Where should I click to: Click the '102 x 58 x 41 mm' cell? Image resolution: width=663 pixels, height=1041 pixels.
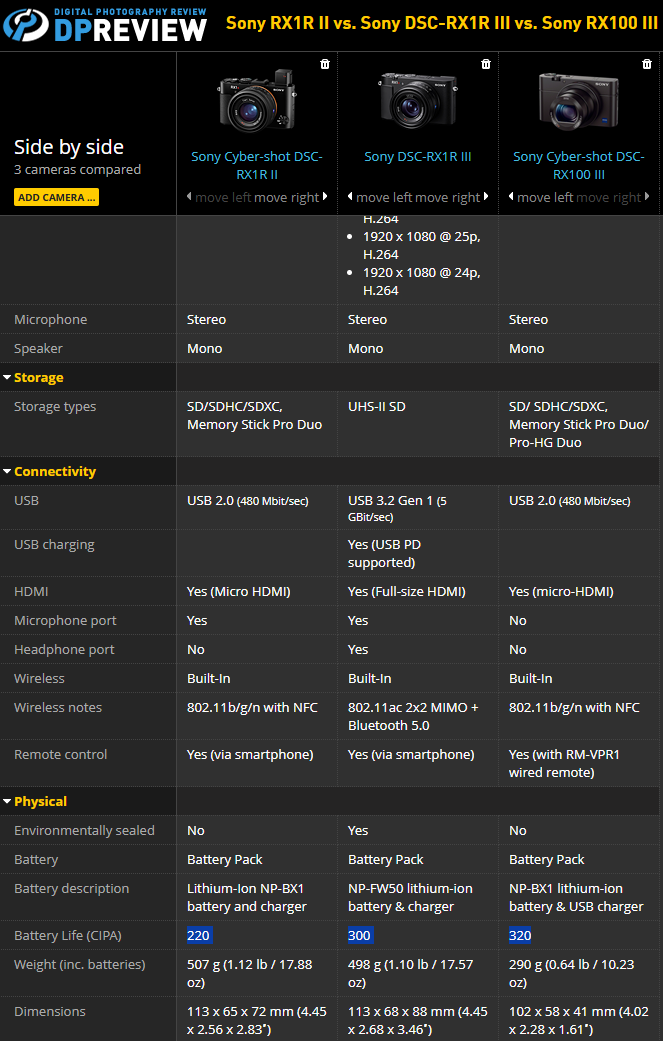click(x=579, y=1020)
